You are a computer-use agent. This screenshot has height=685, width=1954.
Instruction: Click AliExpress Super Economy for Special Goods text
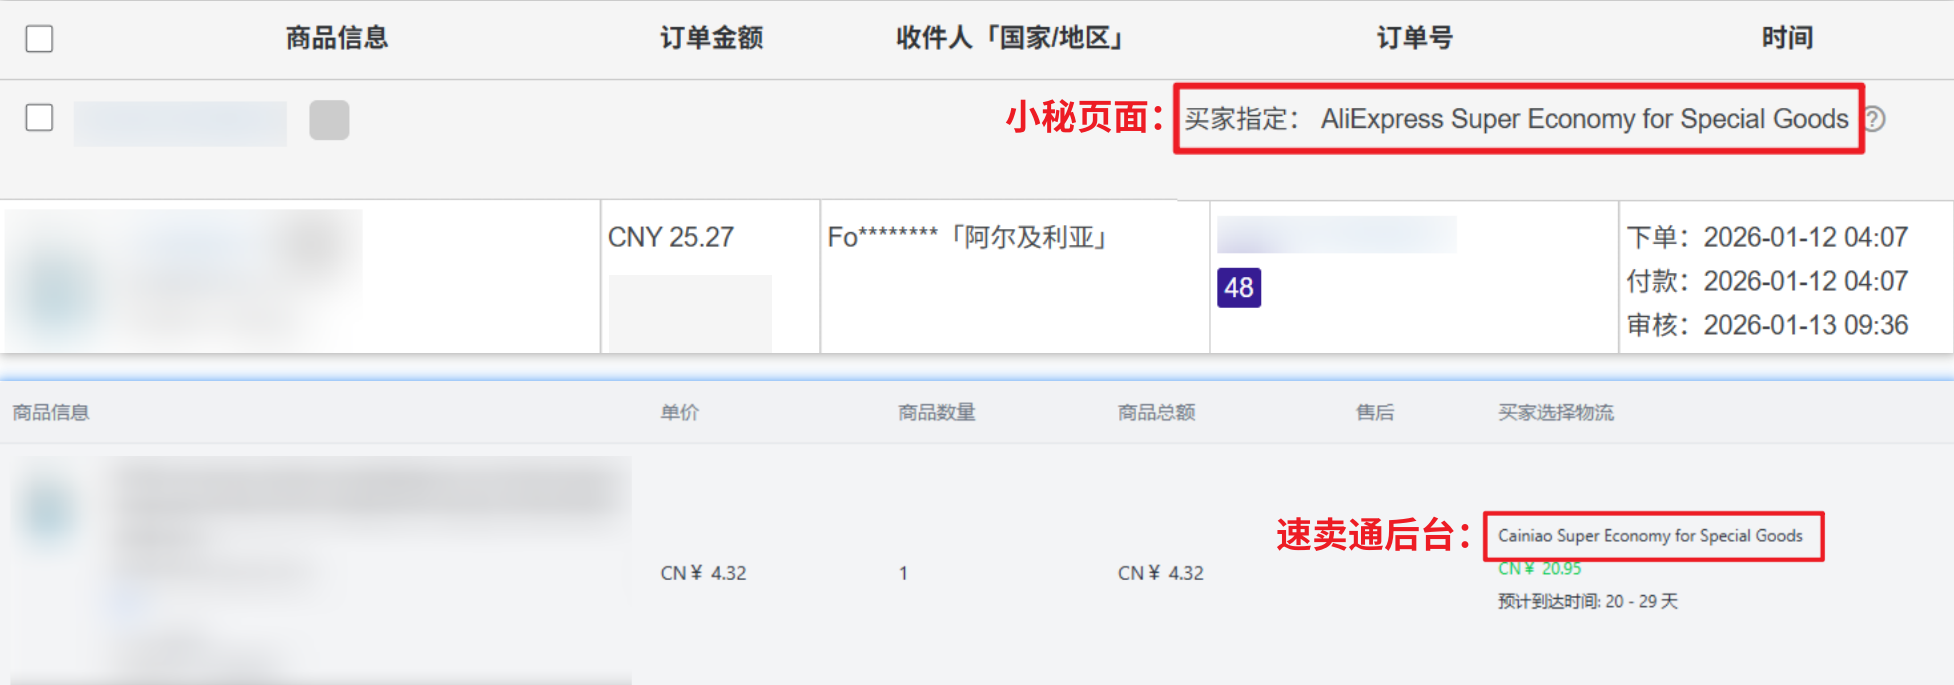click(1584, 119)
